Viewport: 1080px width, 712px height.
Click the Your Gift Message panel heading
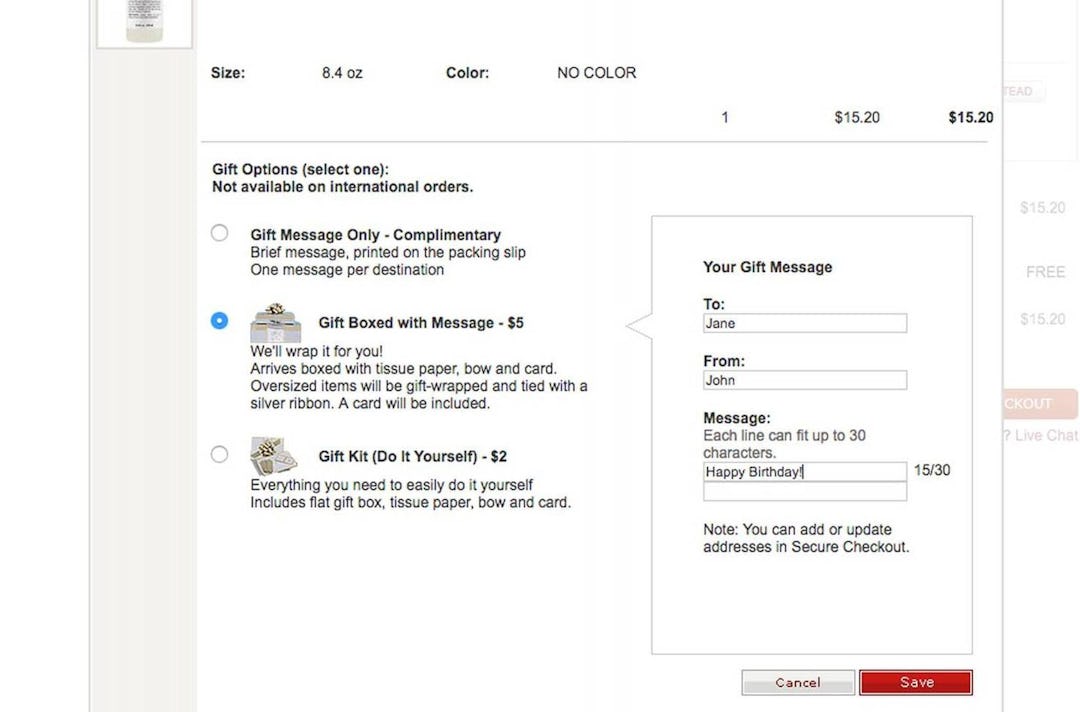point(766,267)
